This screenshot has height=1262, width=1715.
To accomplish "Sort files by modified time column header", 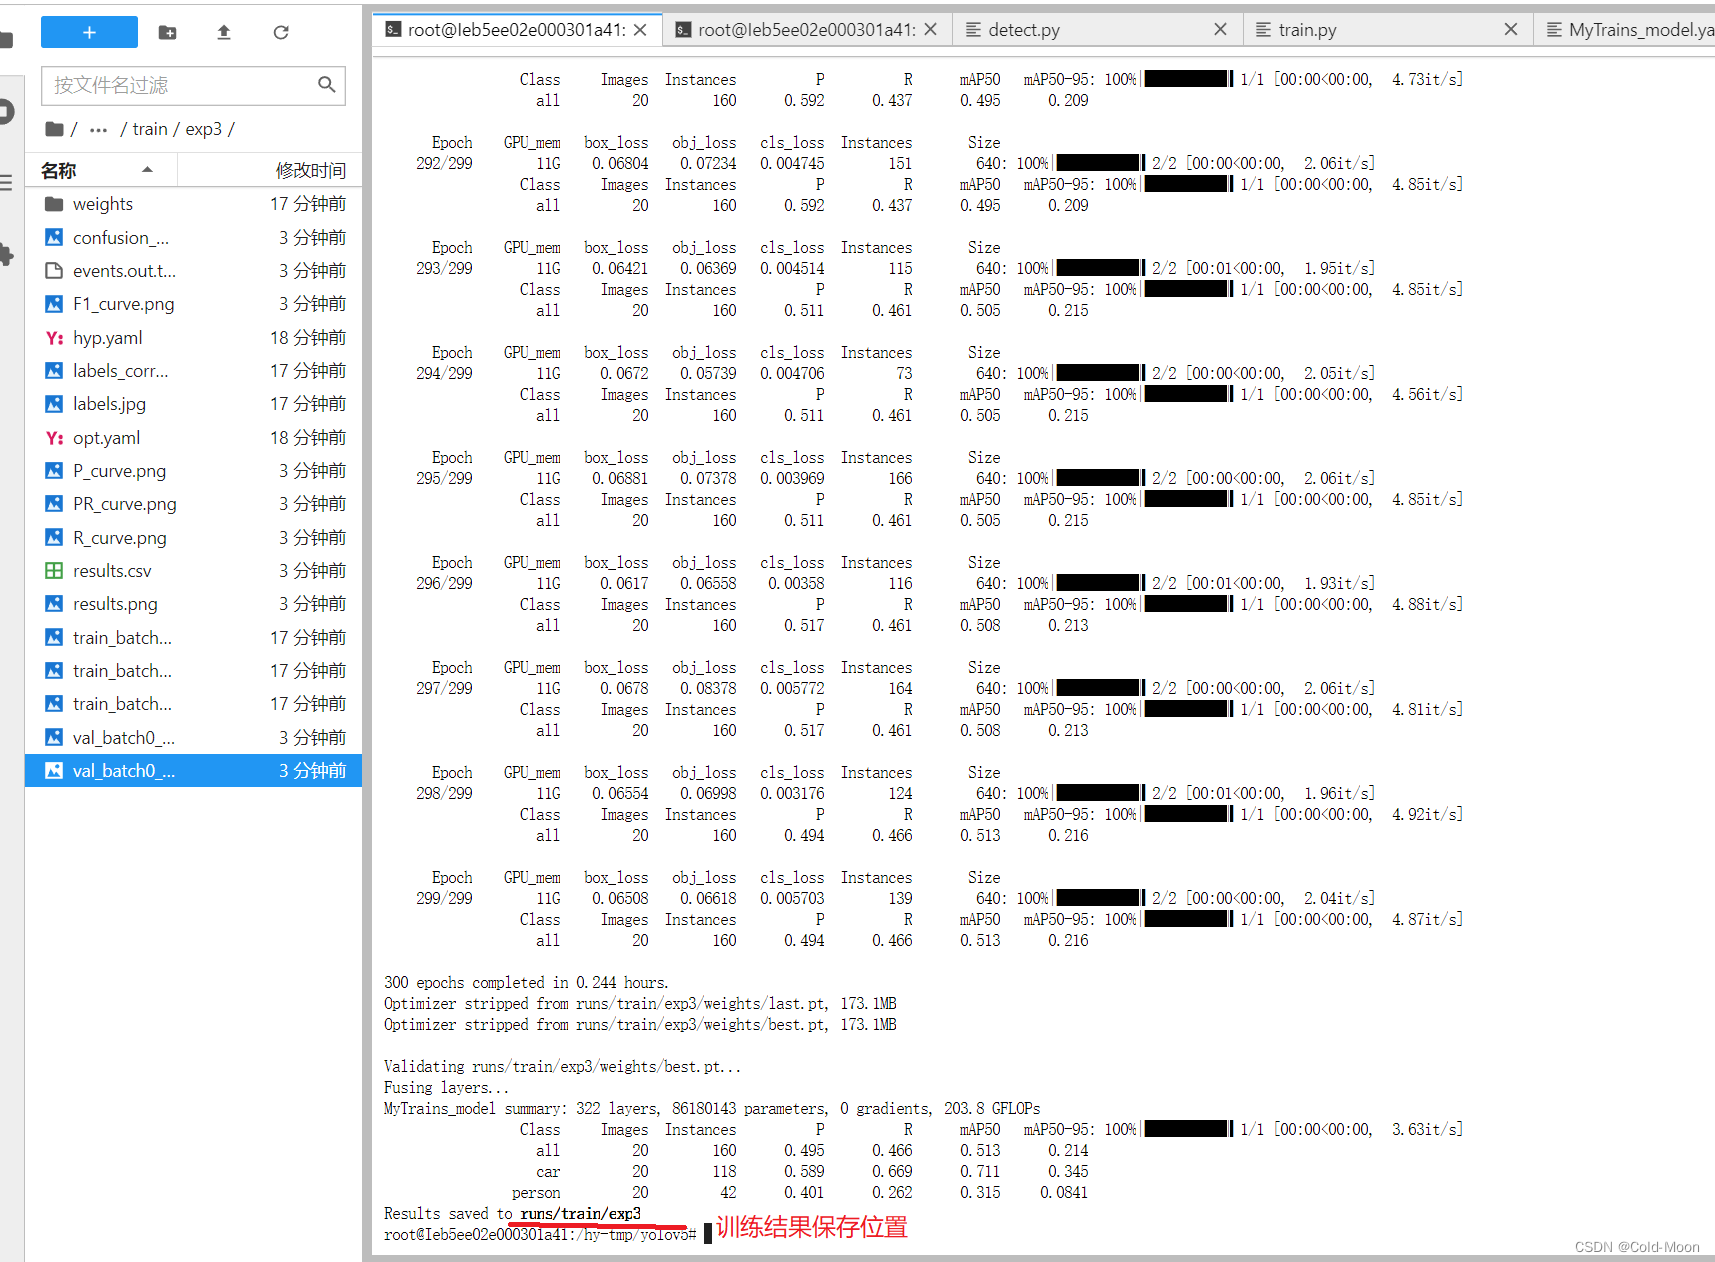I will pos(270,170).
